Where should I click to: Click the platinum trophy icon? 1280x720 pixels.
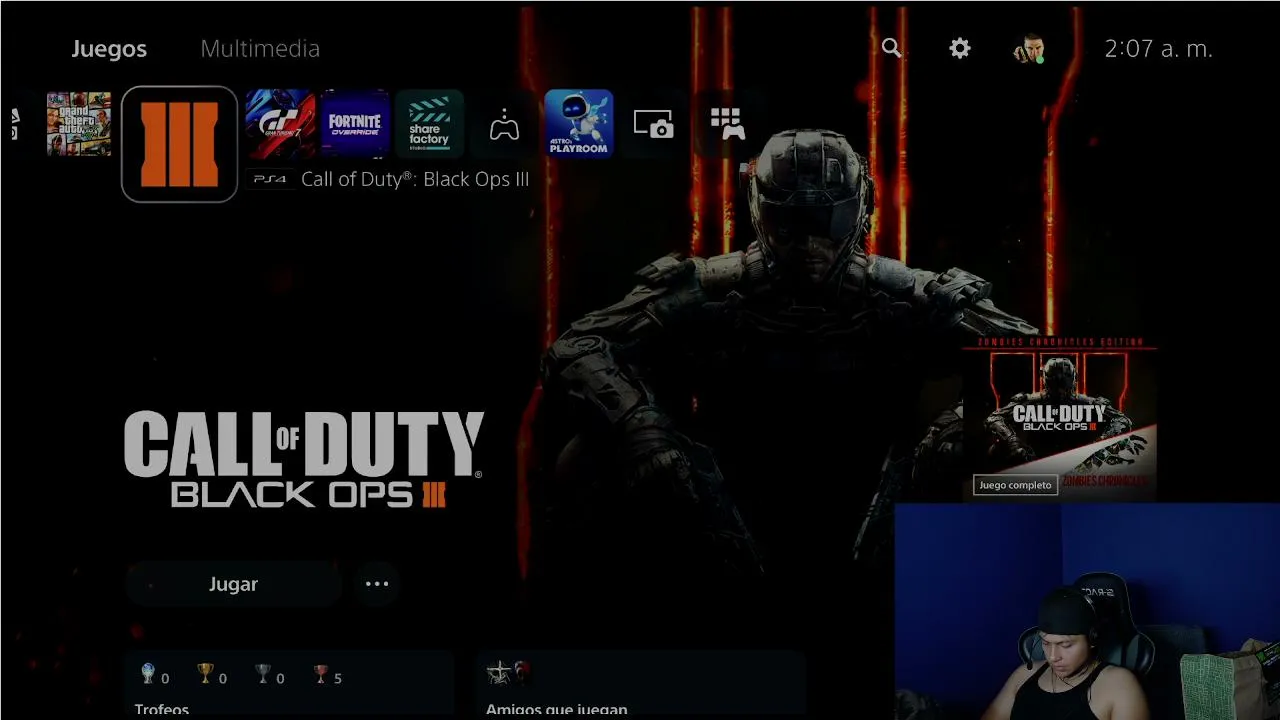(148, 675)
